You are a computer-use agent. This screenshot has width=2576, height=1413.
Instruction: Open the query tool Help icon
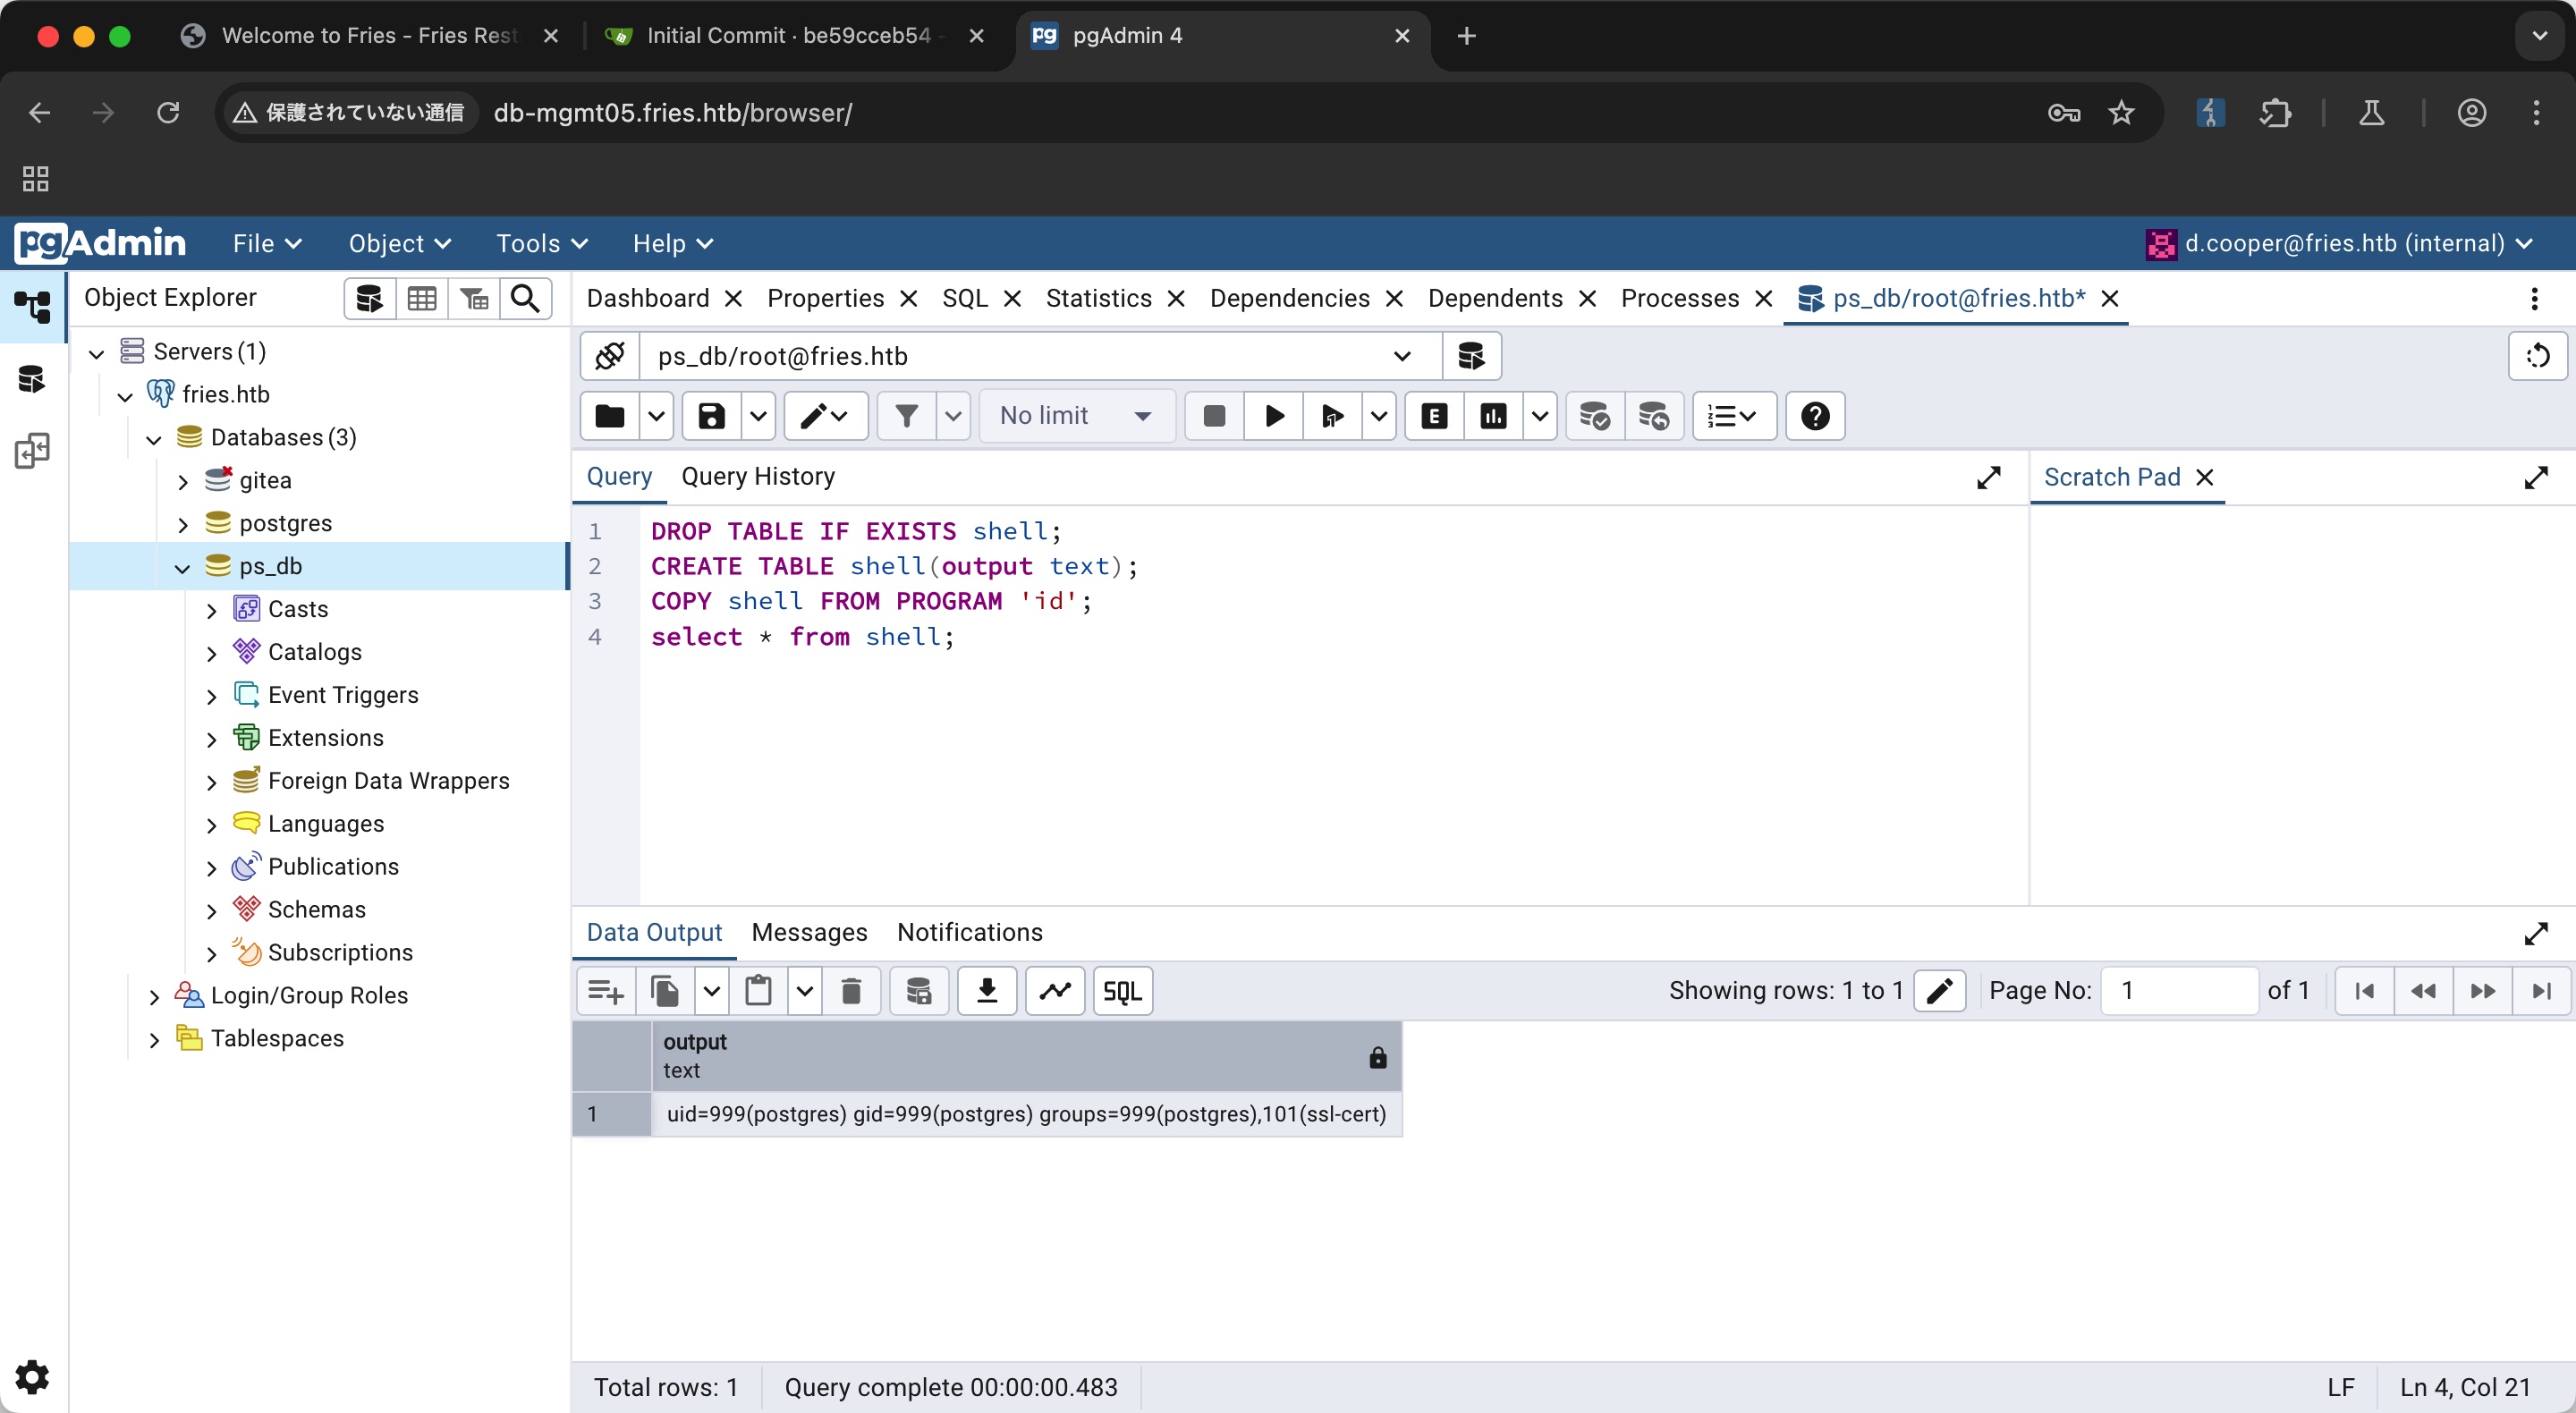(x=1815, y=416)
